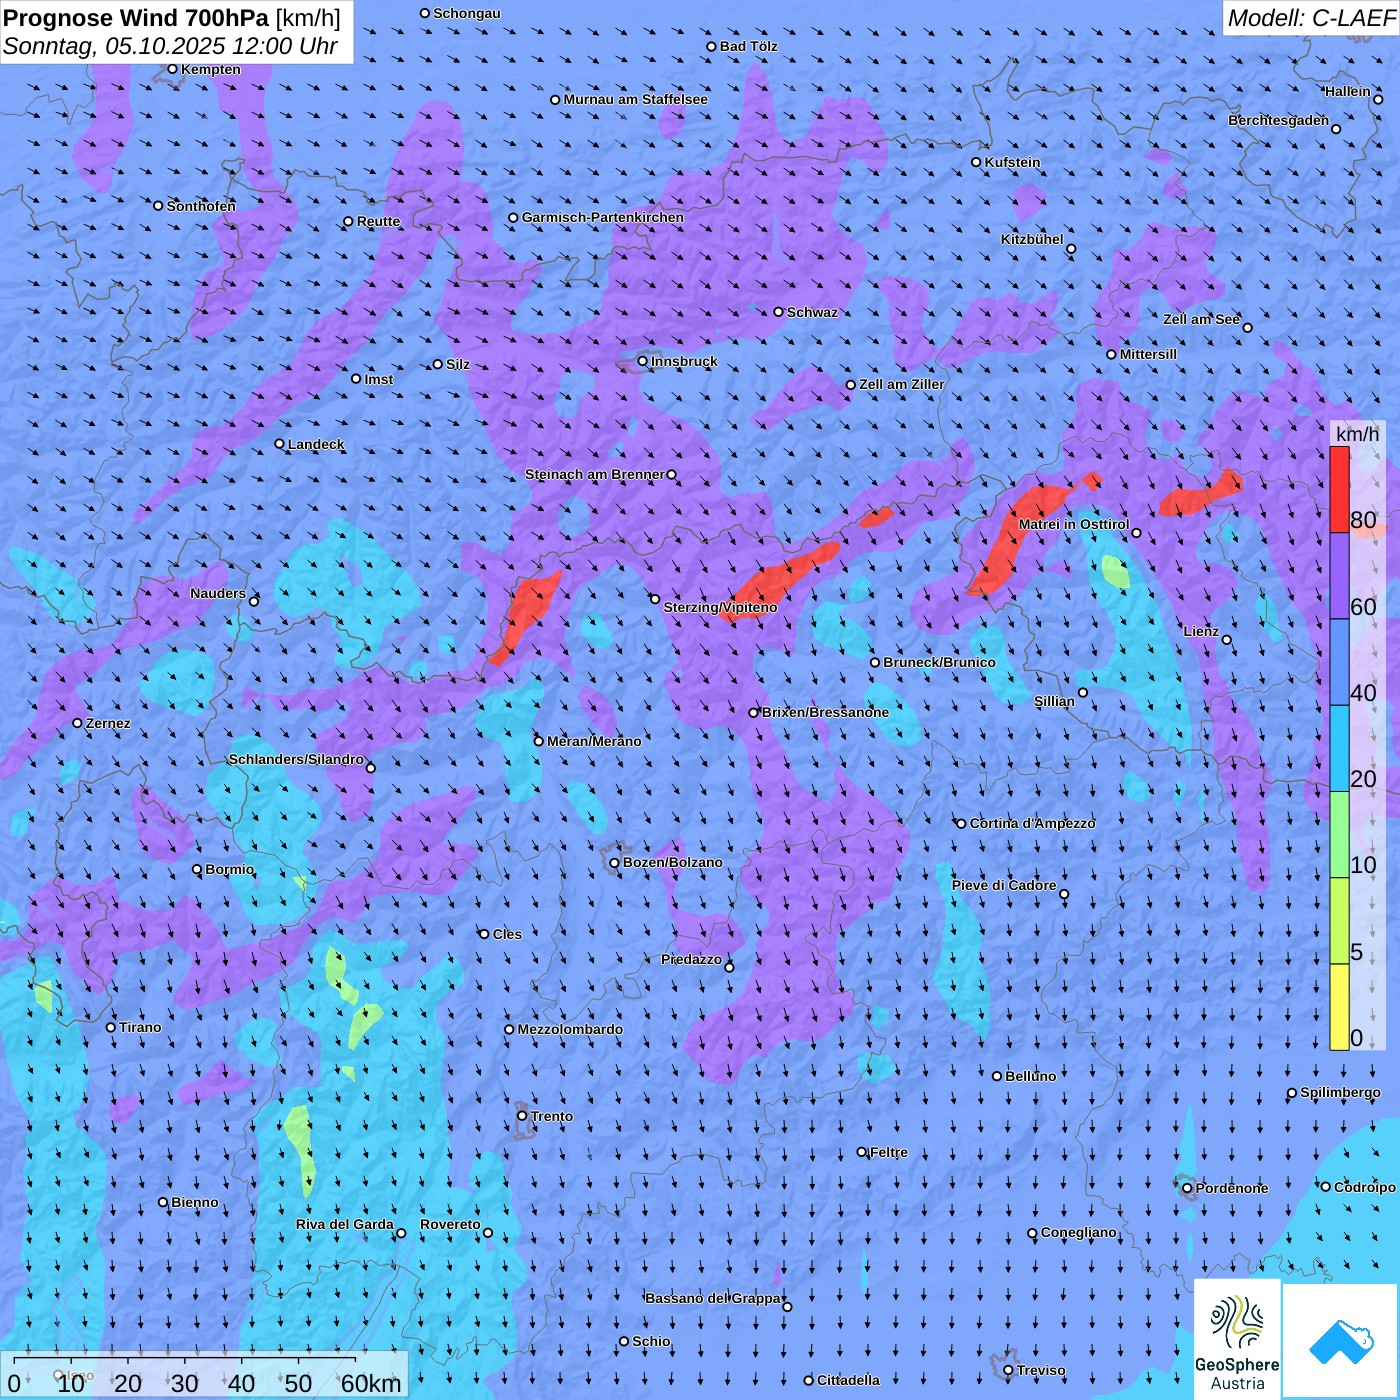Image resolution: width=1400 pixels, height=1400 pixels.
Task: Click the Nauders label
Action: click(x=218, y=593)
